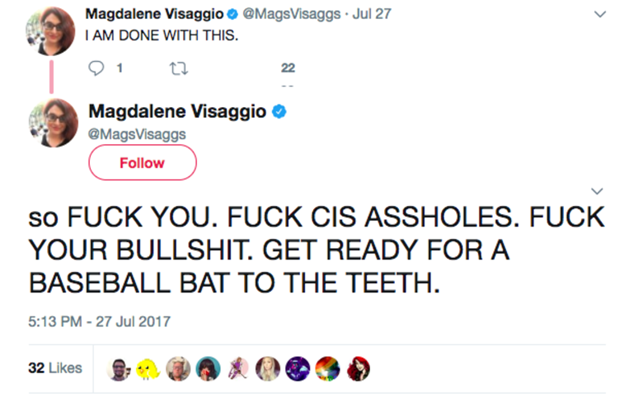Open the blonde-haired avatar liker profile

268,369
